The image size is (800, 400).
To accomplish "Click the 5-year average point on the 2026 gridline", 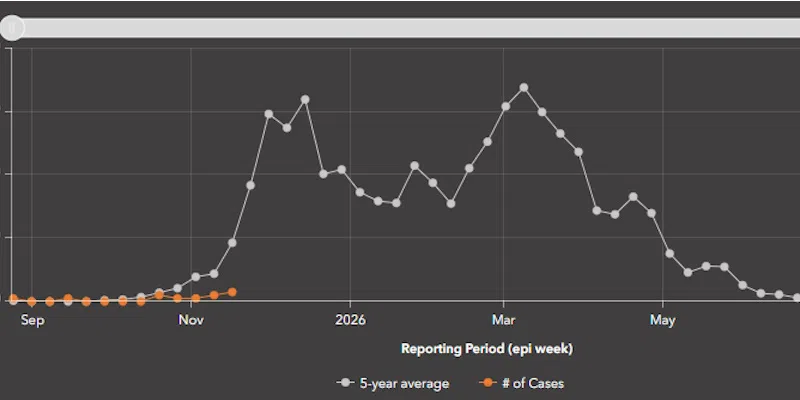I will (x=342, y=170).
